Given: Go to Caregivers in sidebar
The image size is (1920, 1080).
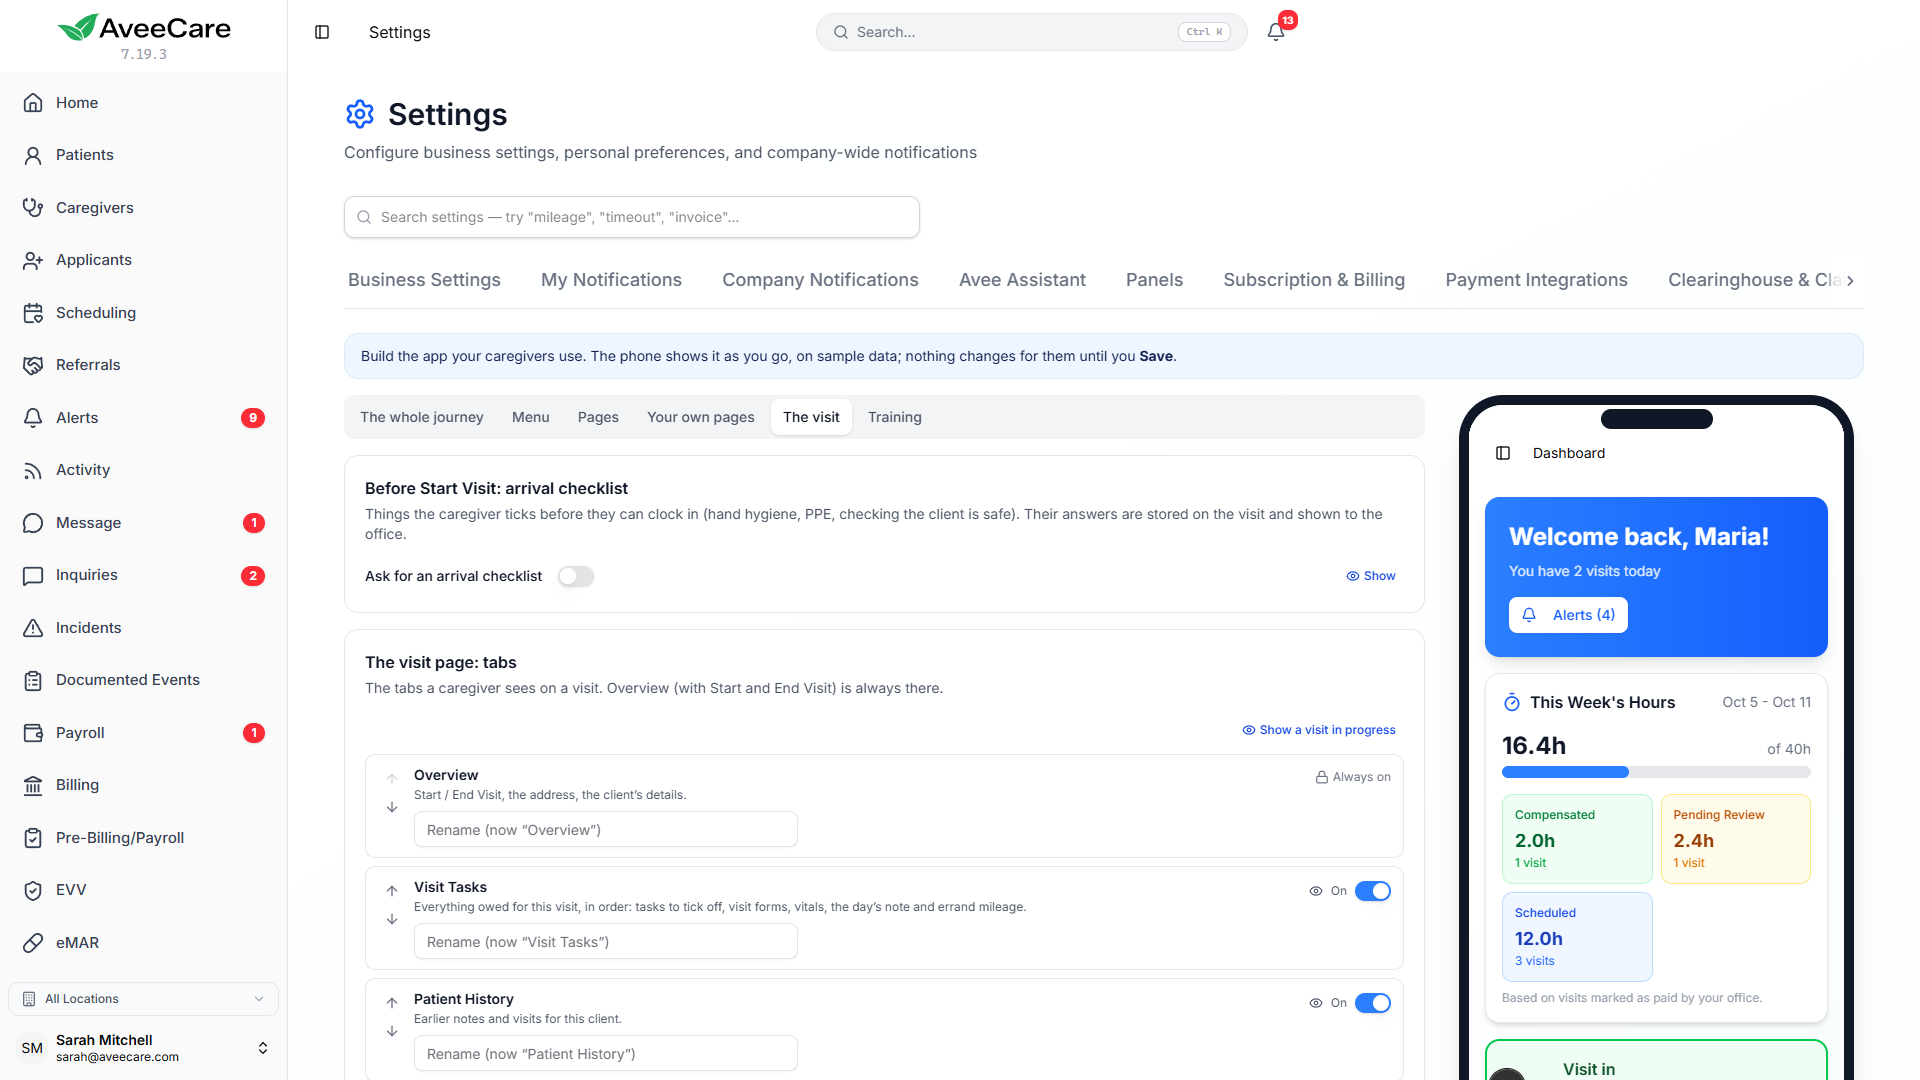Looking at the screenshot, I should click(x=143, y=208).
